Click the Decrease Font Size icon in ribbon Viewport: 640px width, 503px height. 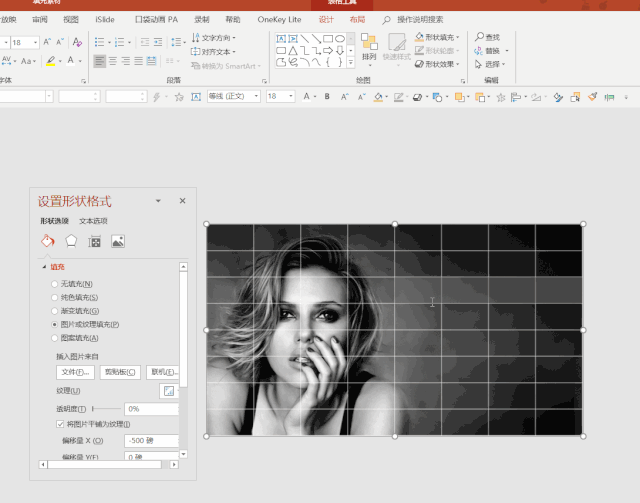[x=60, y=42]
